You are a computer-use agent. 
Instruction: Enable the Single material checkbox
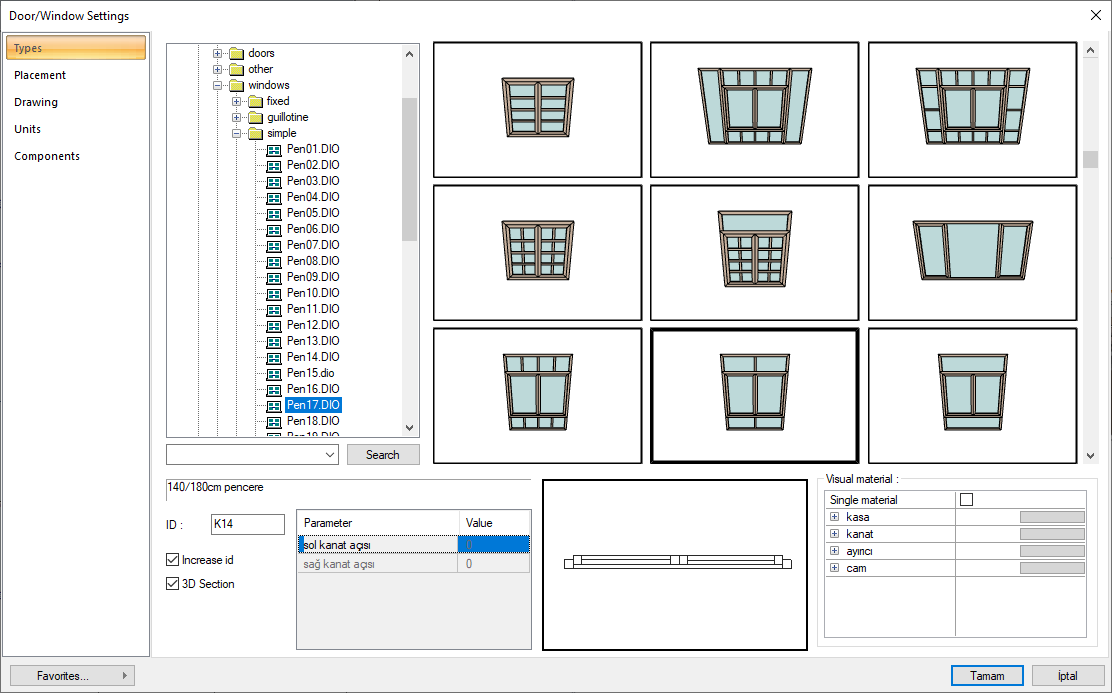click(966, 500)
